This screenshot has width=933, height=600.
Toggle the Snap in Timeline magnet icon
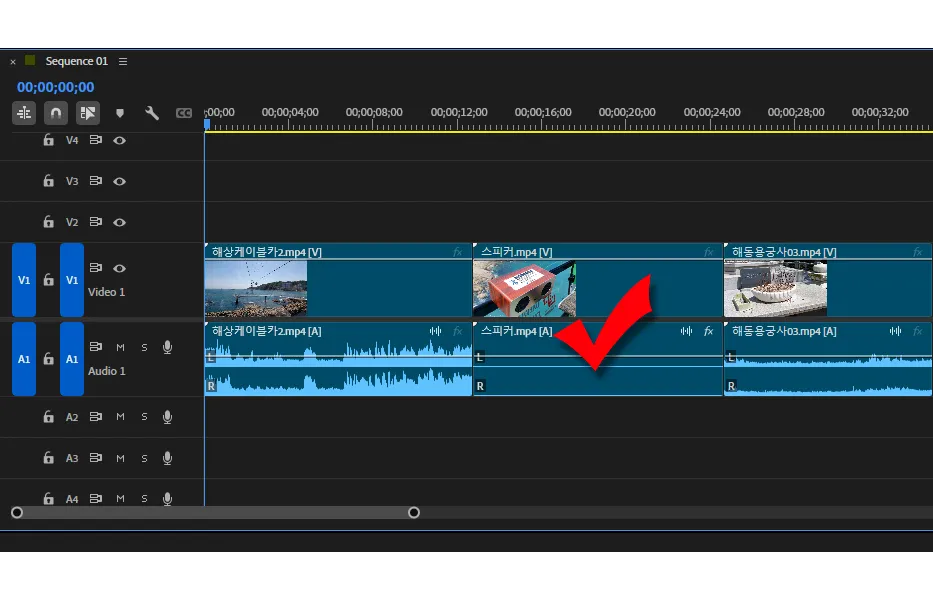(x=56, y=113)
